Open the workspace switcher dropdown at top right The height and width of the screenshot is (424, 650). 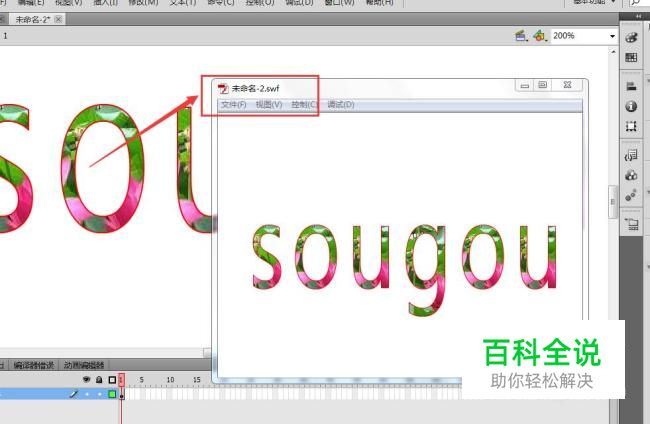pyautogui.click(x=593, y=2)
